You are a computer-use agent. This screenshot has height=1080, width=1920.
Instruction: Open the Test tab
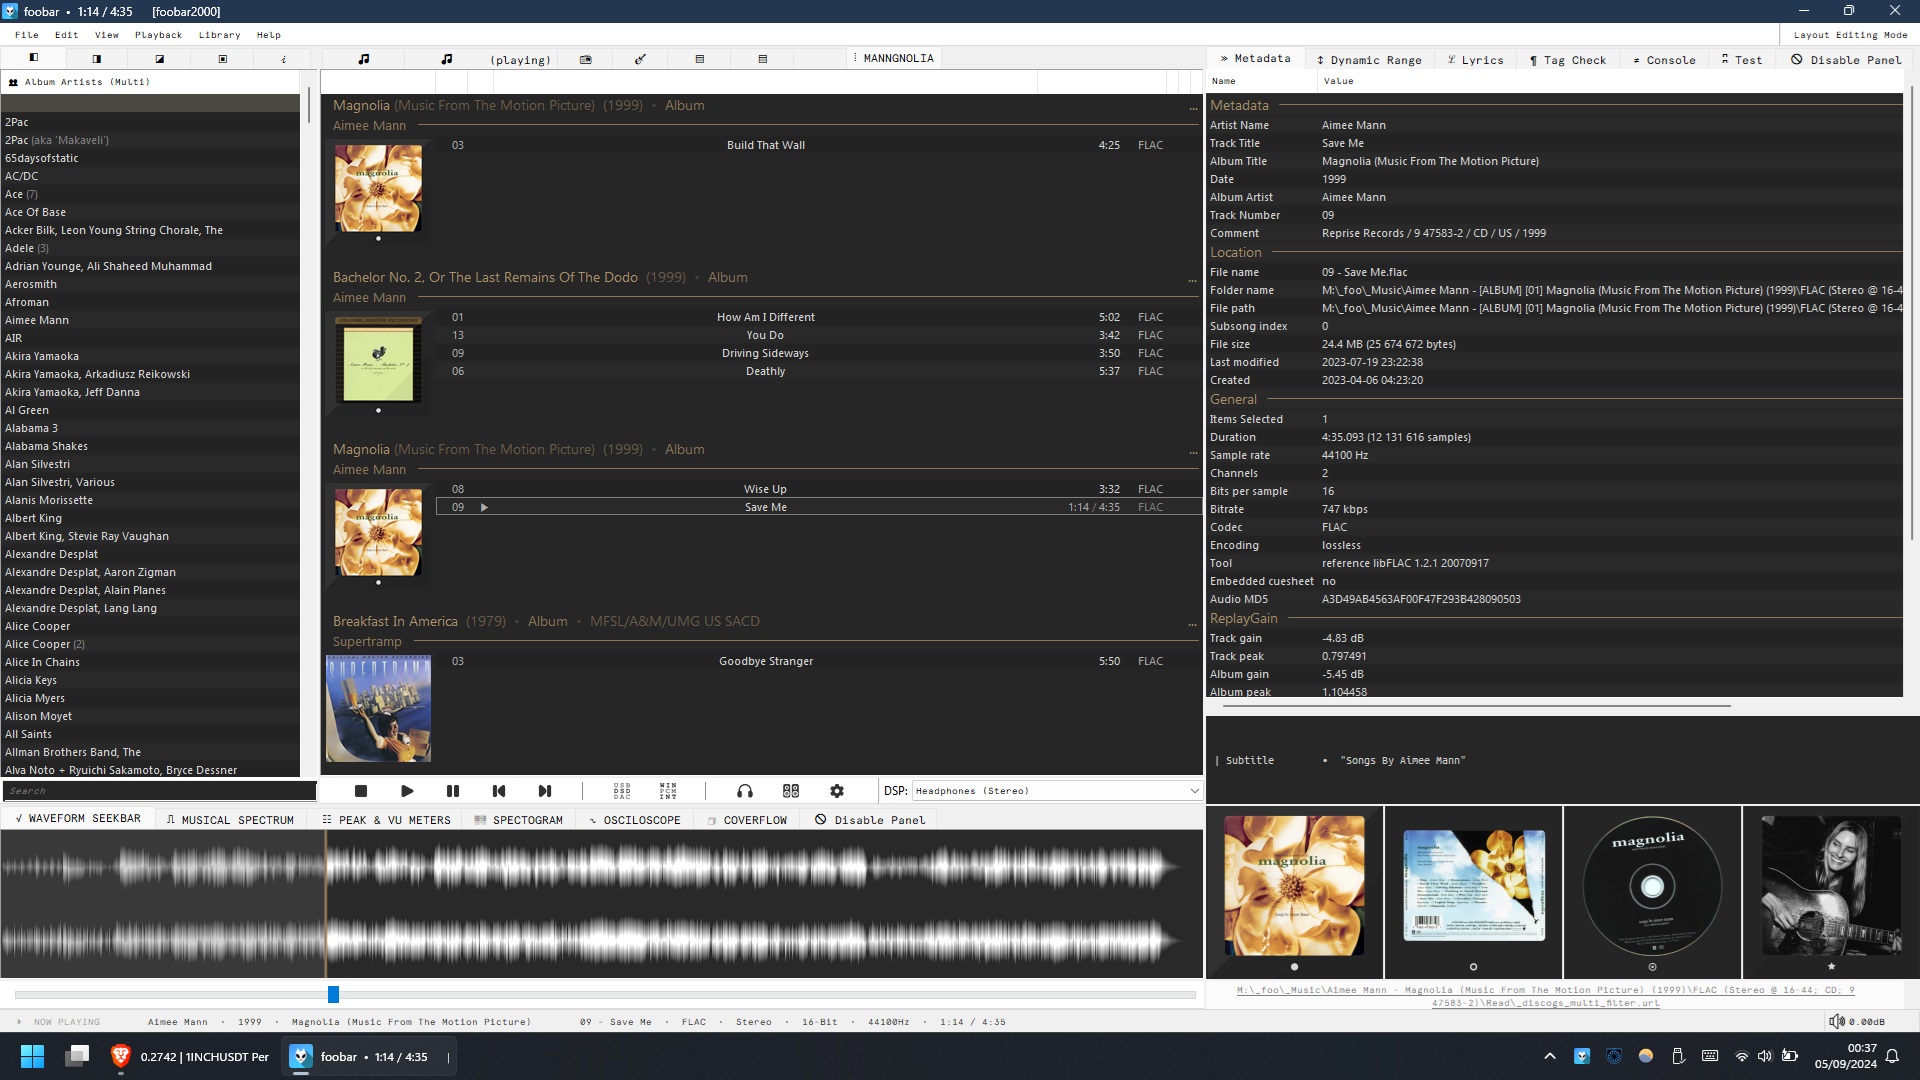pyautogui.click(x=1742, y=60)
